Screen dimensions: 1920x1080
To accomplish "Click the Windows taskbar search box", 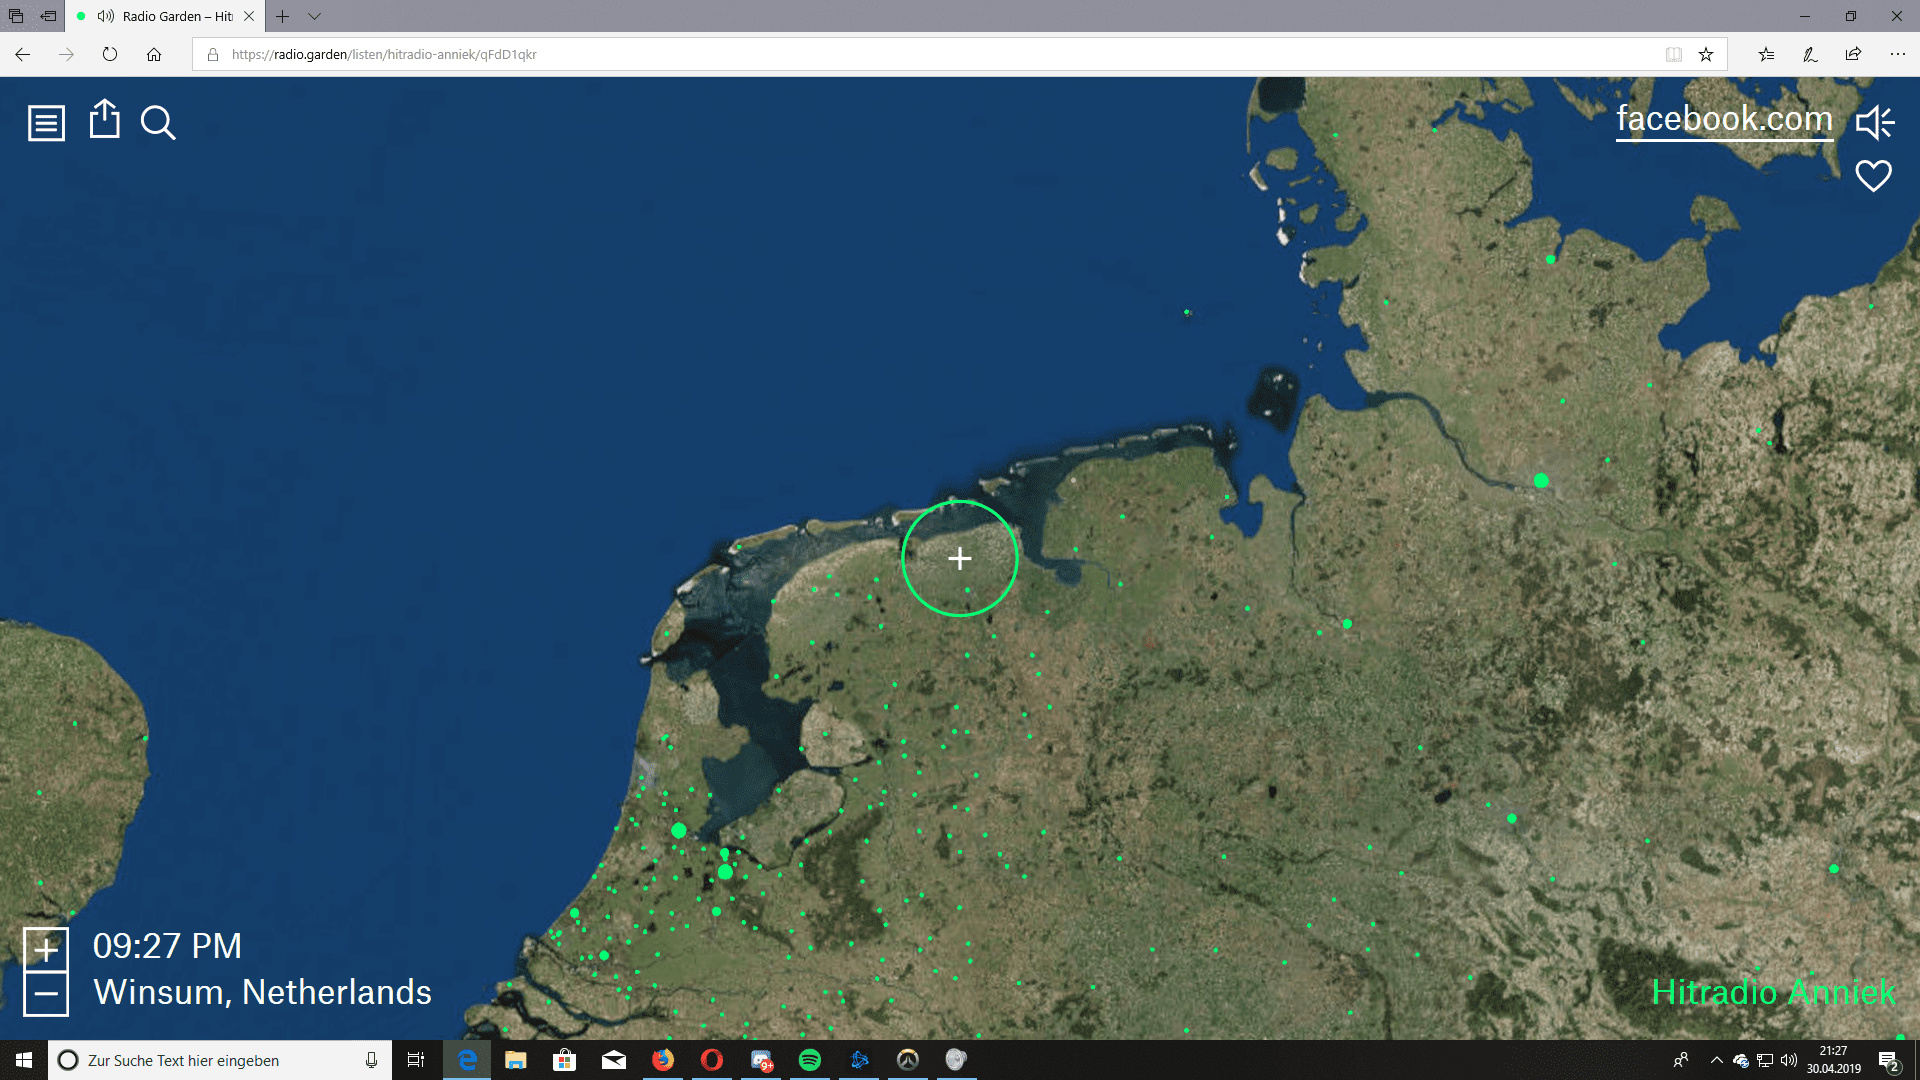I will [x=219, y=1060].
